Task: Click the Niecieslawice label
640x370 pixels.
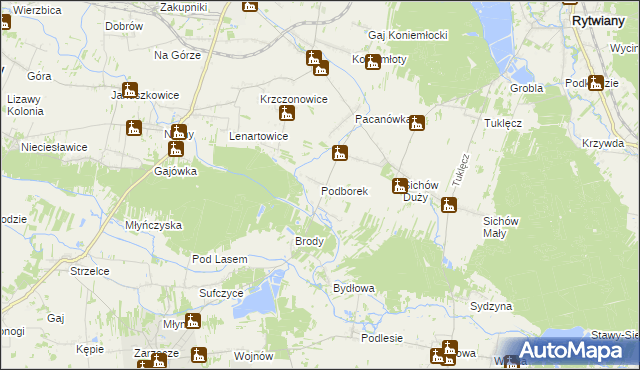Action: pyautogui.click(x=54, y=147)
